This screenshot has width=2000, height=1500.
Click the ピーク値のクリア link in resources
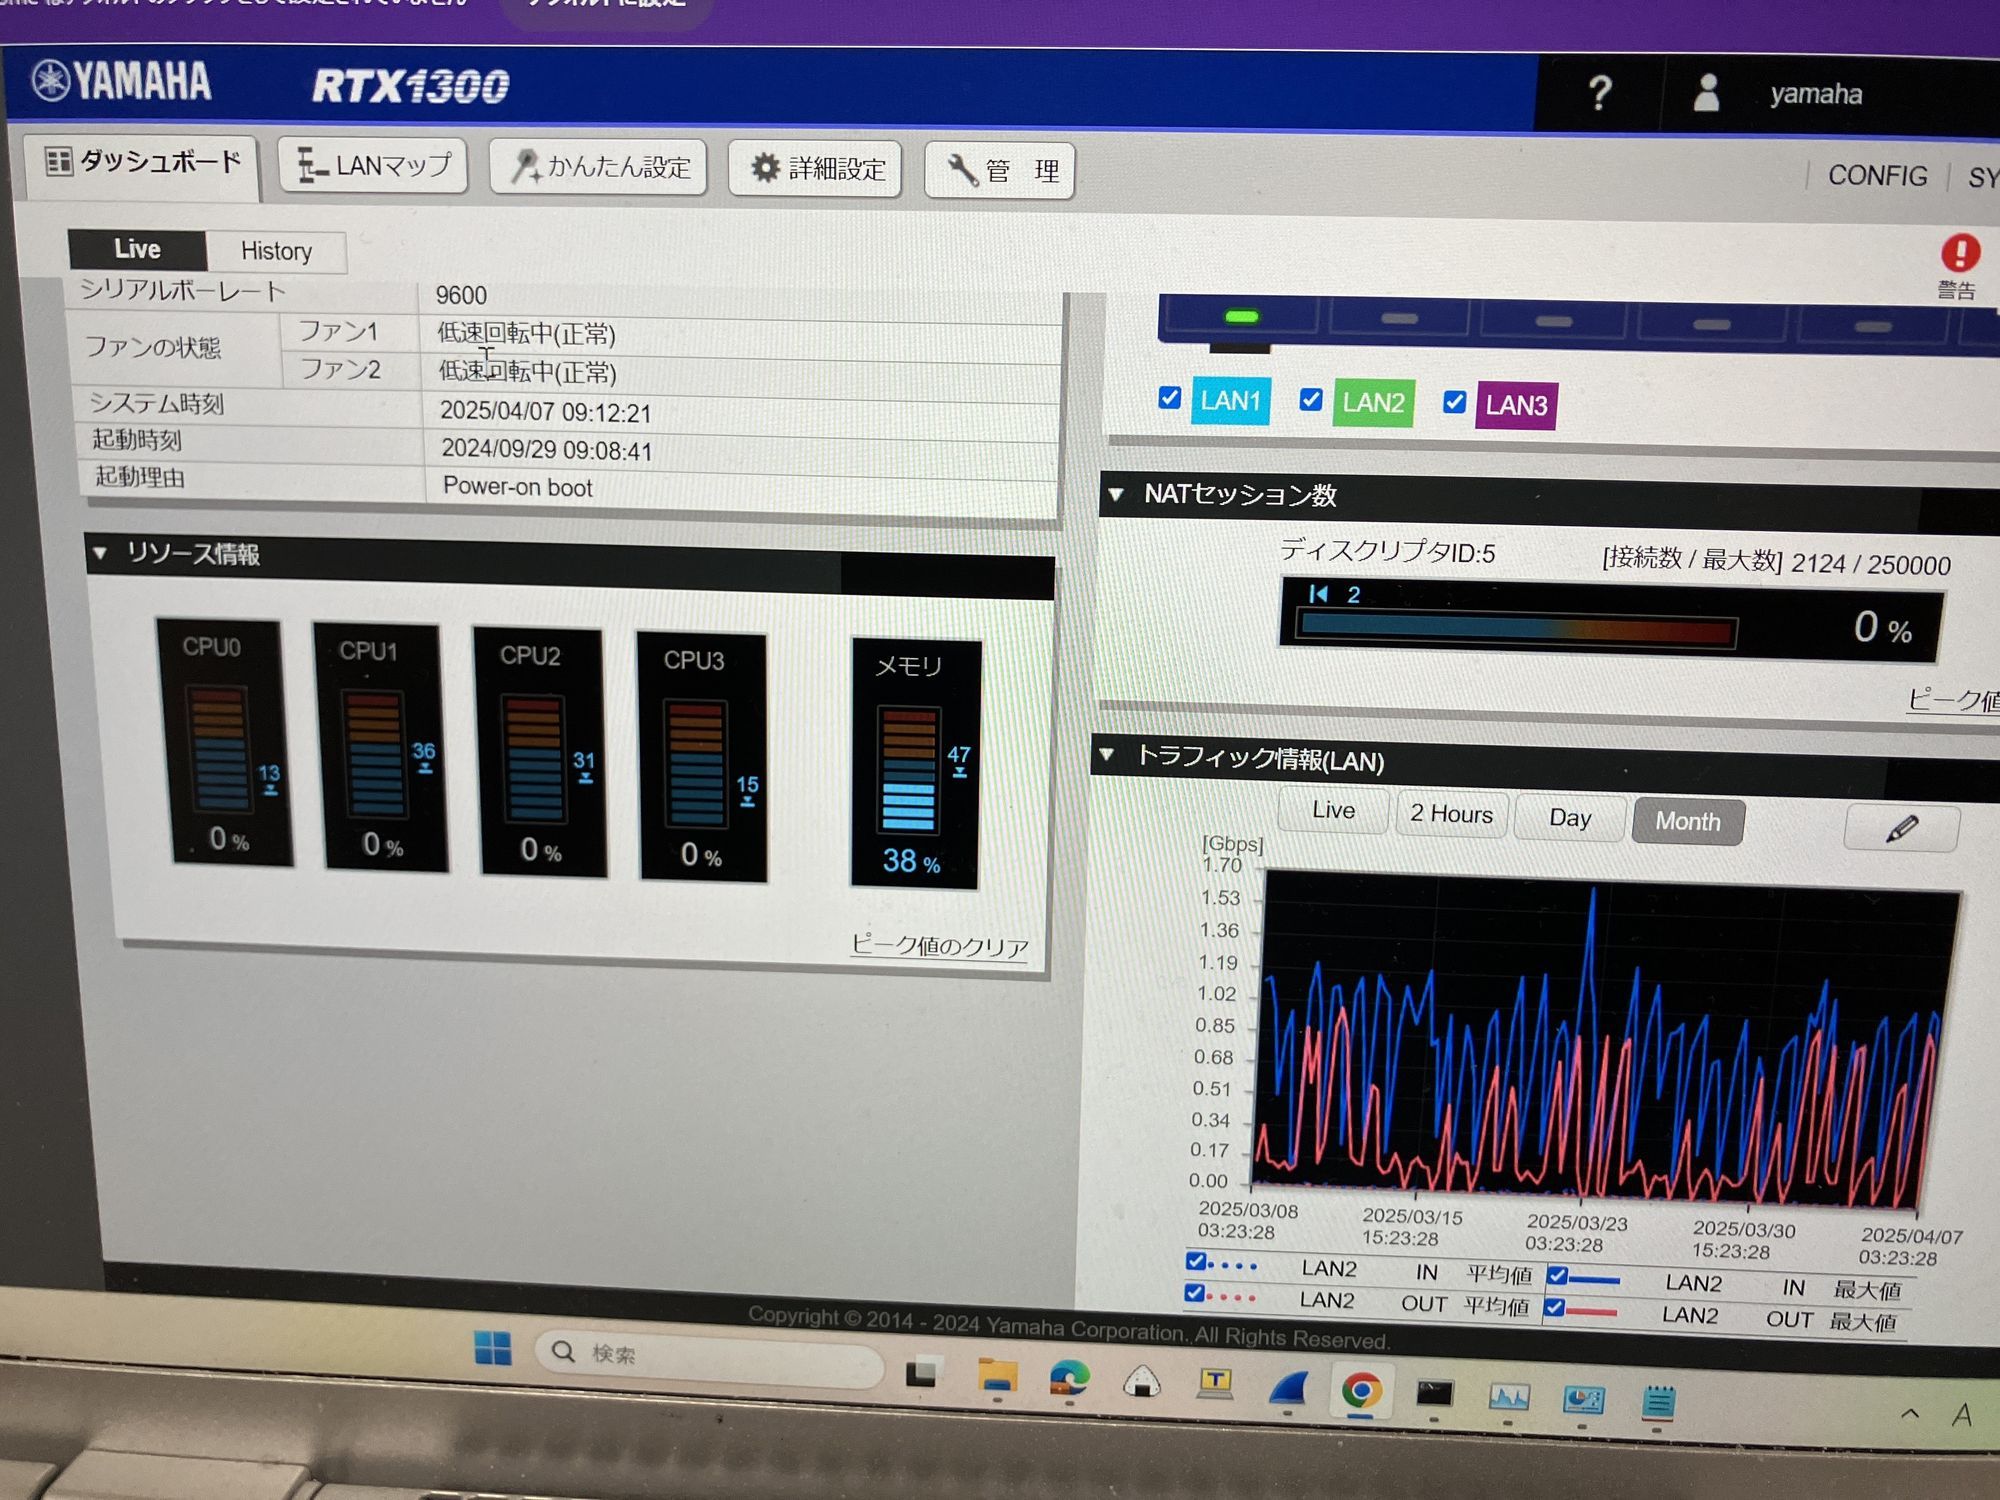point(939,946)
